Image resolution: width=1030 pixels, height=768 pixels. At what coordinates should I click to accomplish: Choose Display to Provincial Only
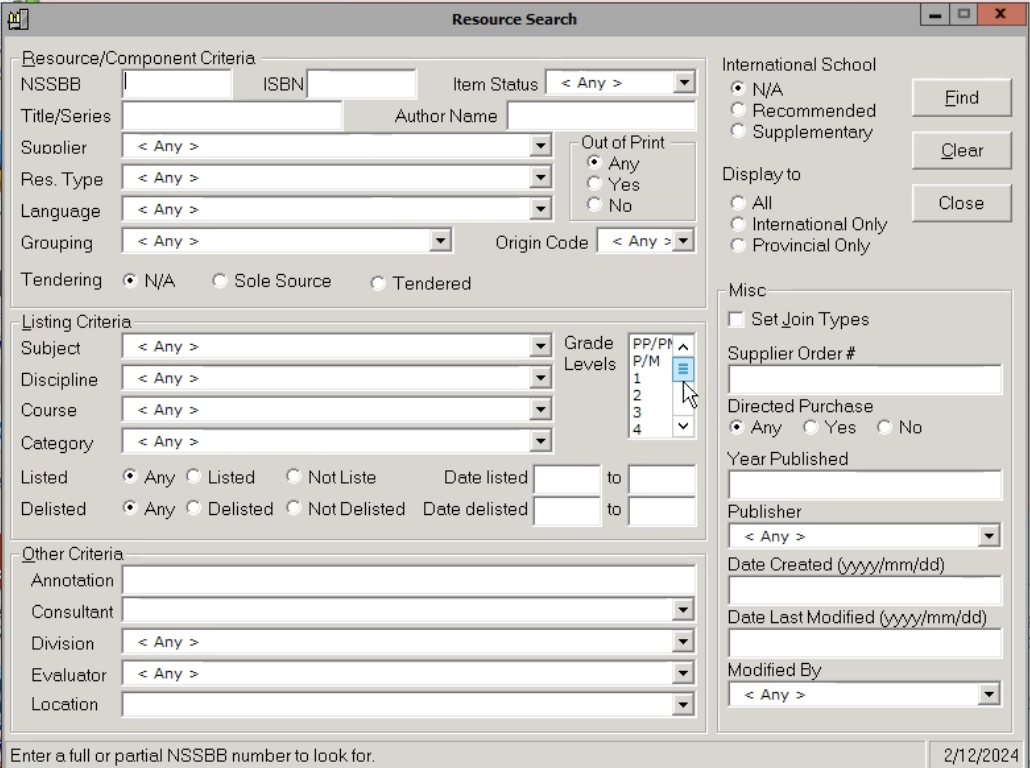738,245
